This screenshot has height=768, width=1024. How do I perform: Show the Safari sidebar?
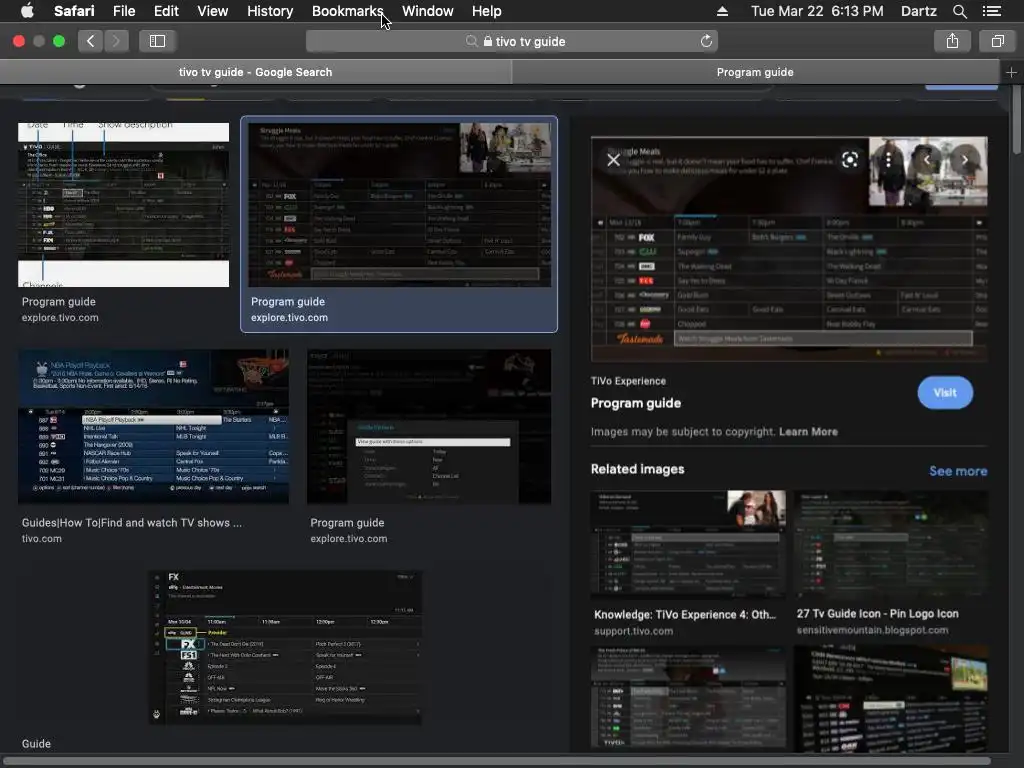click(x=157, y=41)
